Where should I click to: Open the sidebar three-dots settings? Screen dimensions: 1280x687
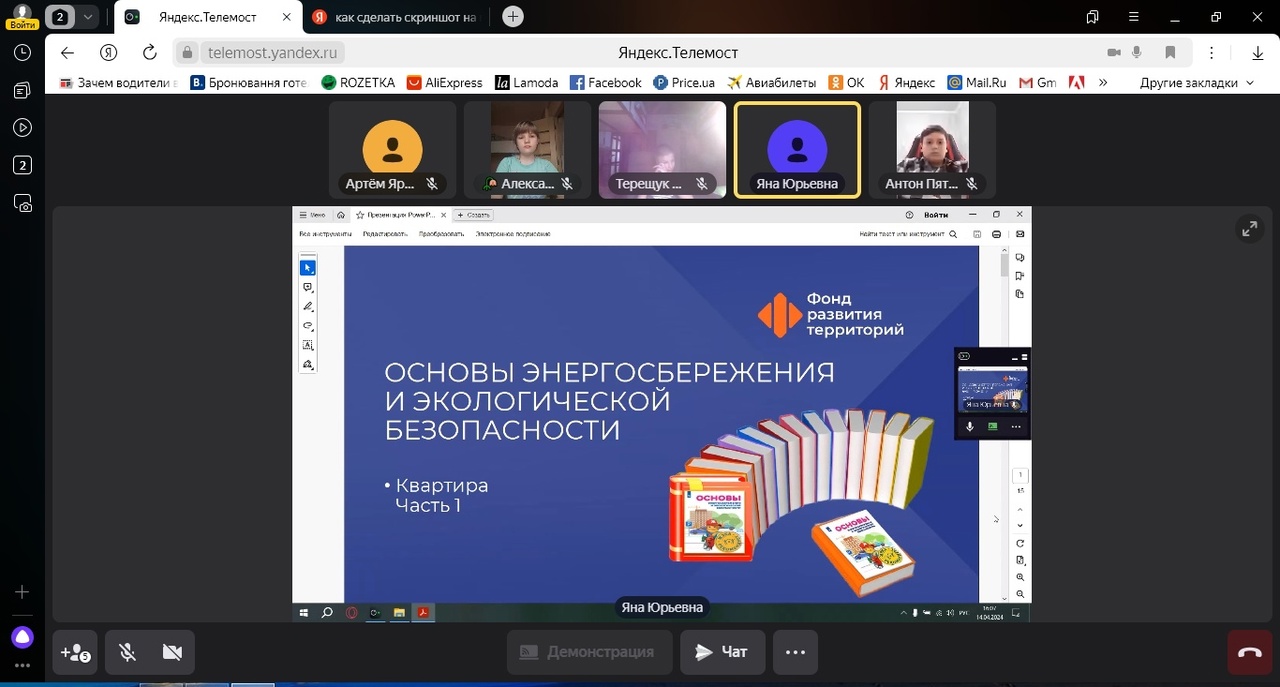(x=22, y=665)
